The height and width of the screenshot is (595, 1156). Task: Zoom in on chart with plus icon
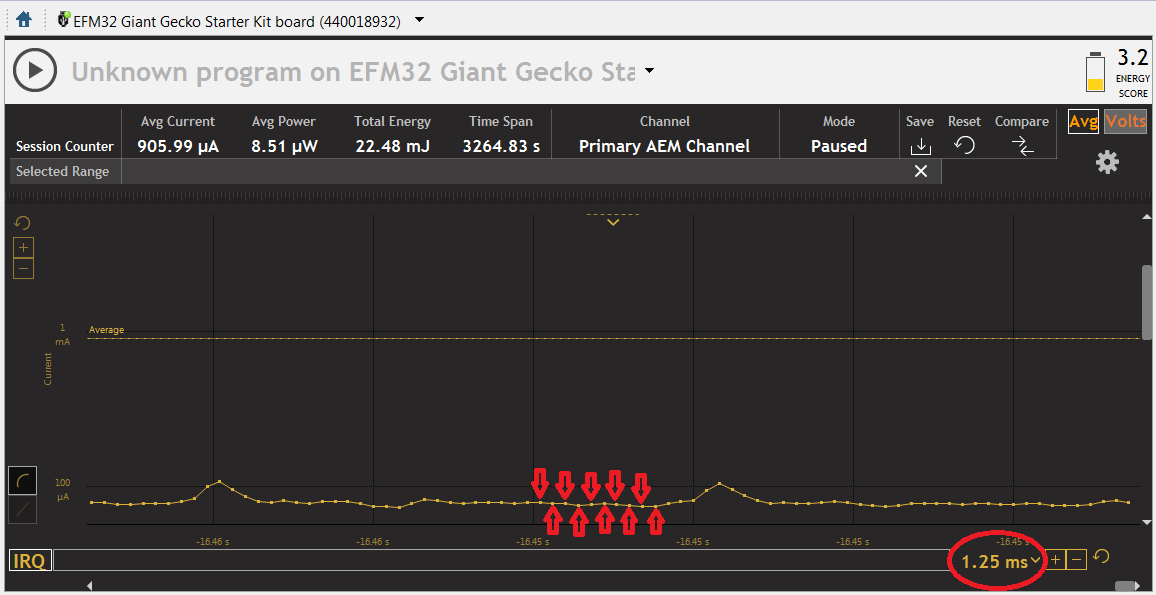(22, 247)
